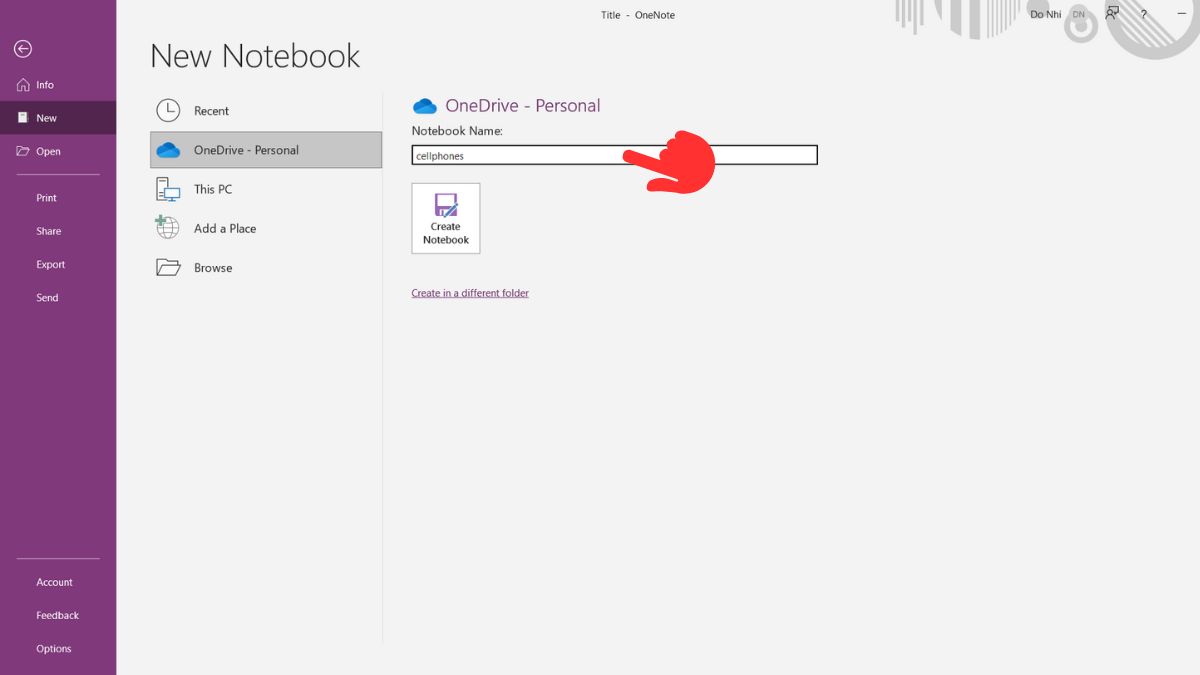Click the New page icon in the sidebar

point(23,118)
